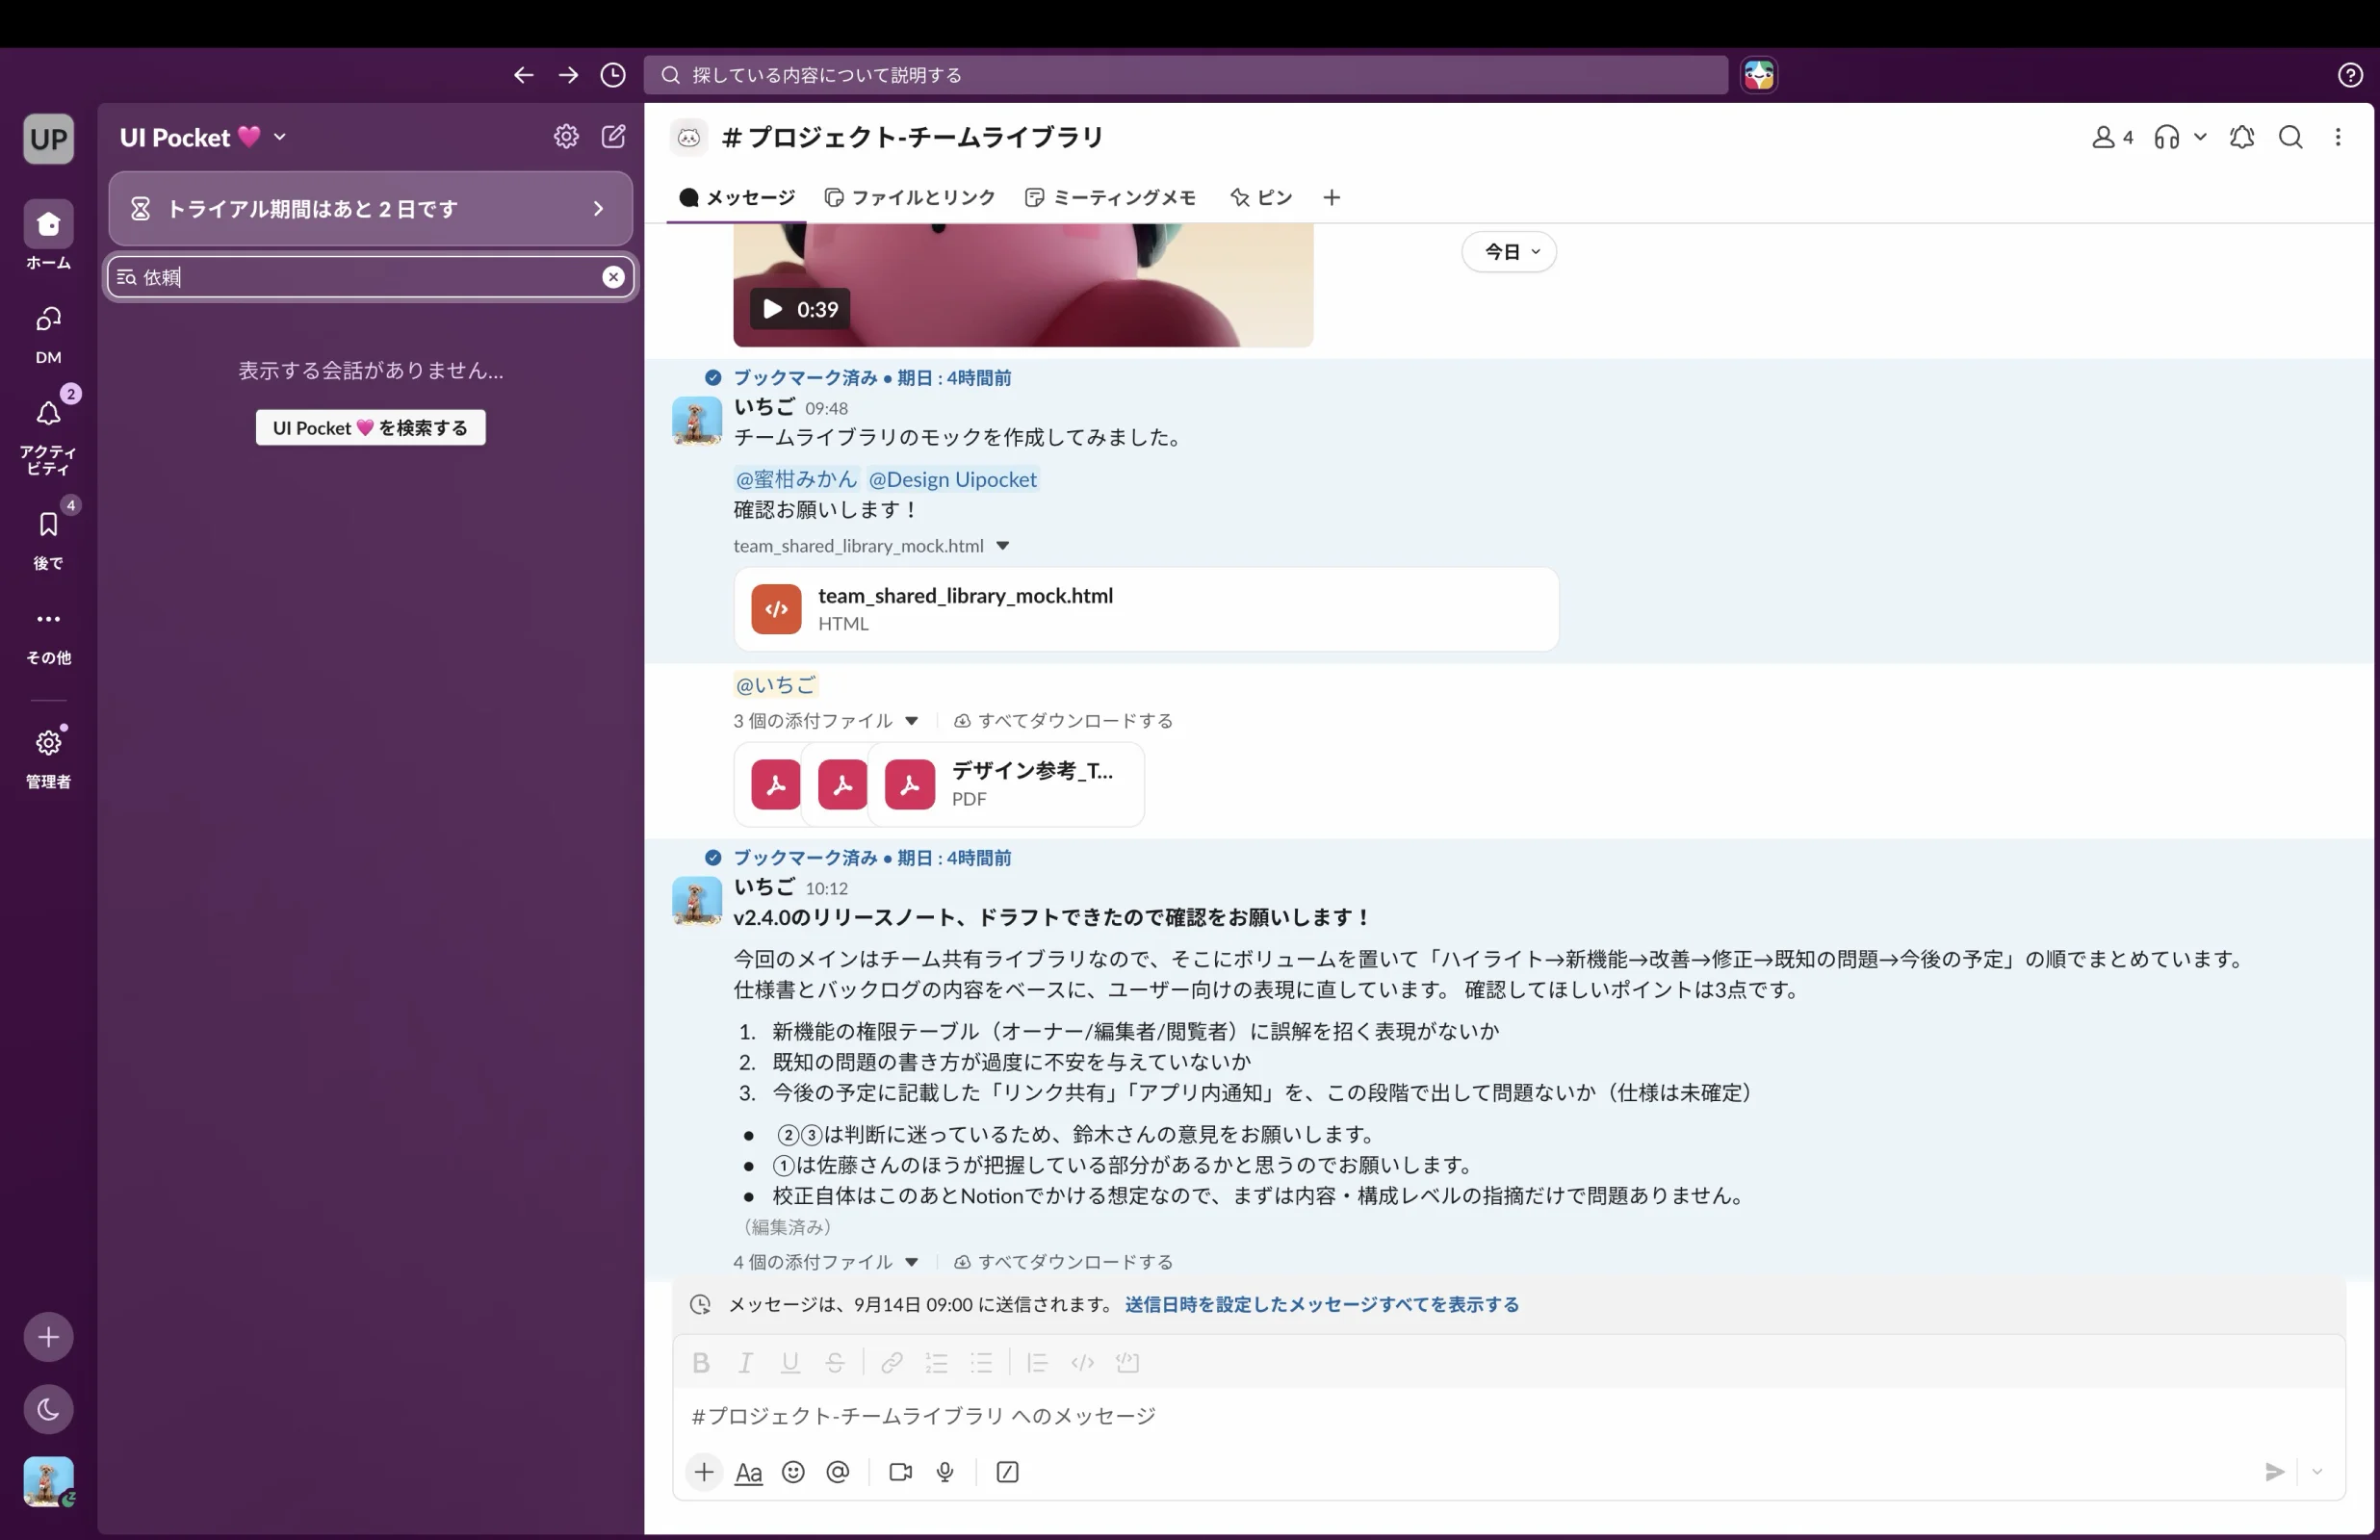Toggle inline code formatting
Screen dimensions: 2380x1540
click(x=1083, y=1362)
